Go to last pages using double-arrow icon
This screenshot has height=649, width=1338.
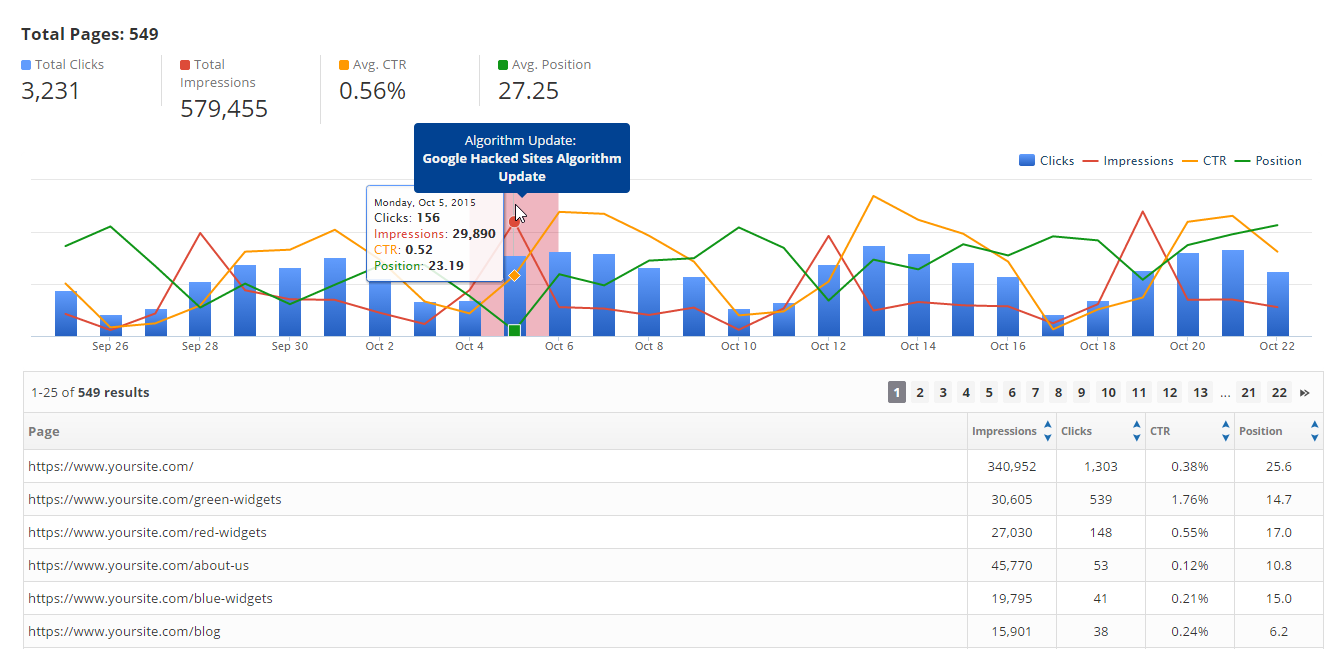1304,393
